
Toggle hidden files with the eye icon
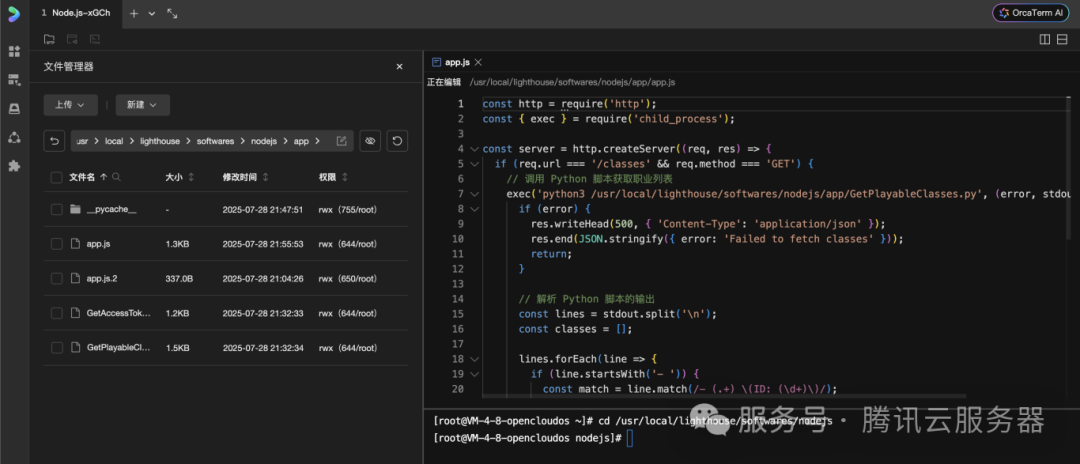370,141
